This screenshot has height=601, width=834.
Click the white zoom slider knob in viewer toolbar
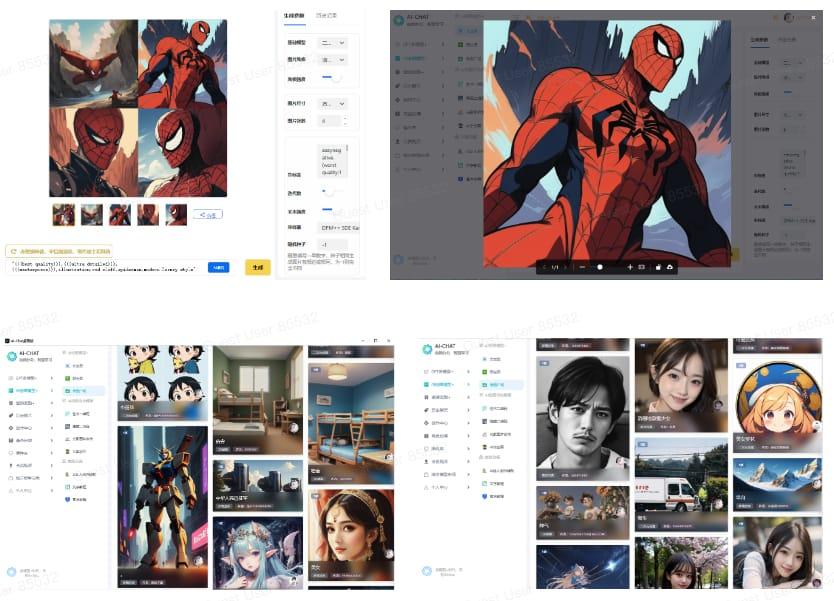click(x=599, y=267)
